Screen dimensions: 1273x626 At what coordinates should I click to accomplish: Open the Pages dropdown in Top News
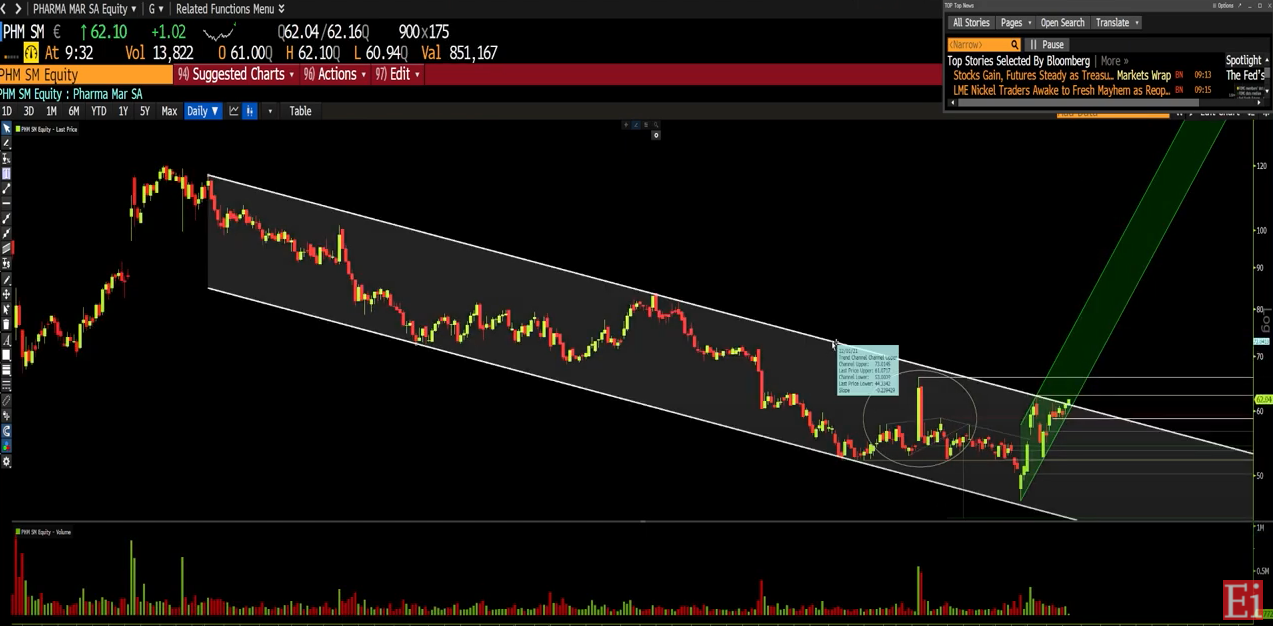point(1016,23)
